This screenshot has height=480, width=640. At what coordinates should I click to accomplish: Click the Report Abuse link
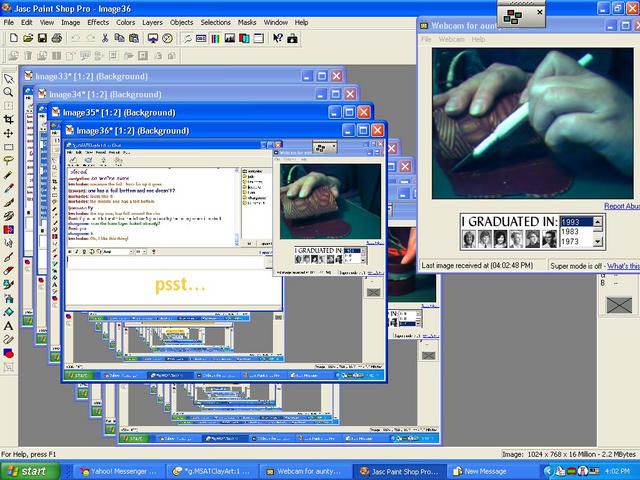click(622, 206)
